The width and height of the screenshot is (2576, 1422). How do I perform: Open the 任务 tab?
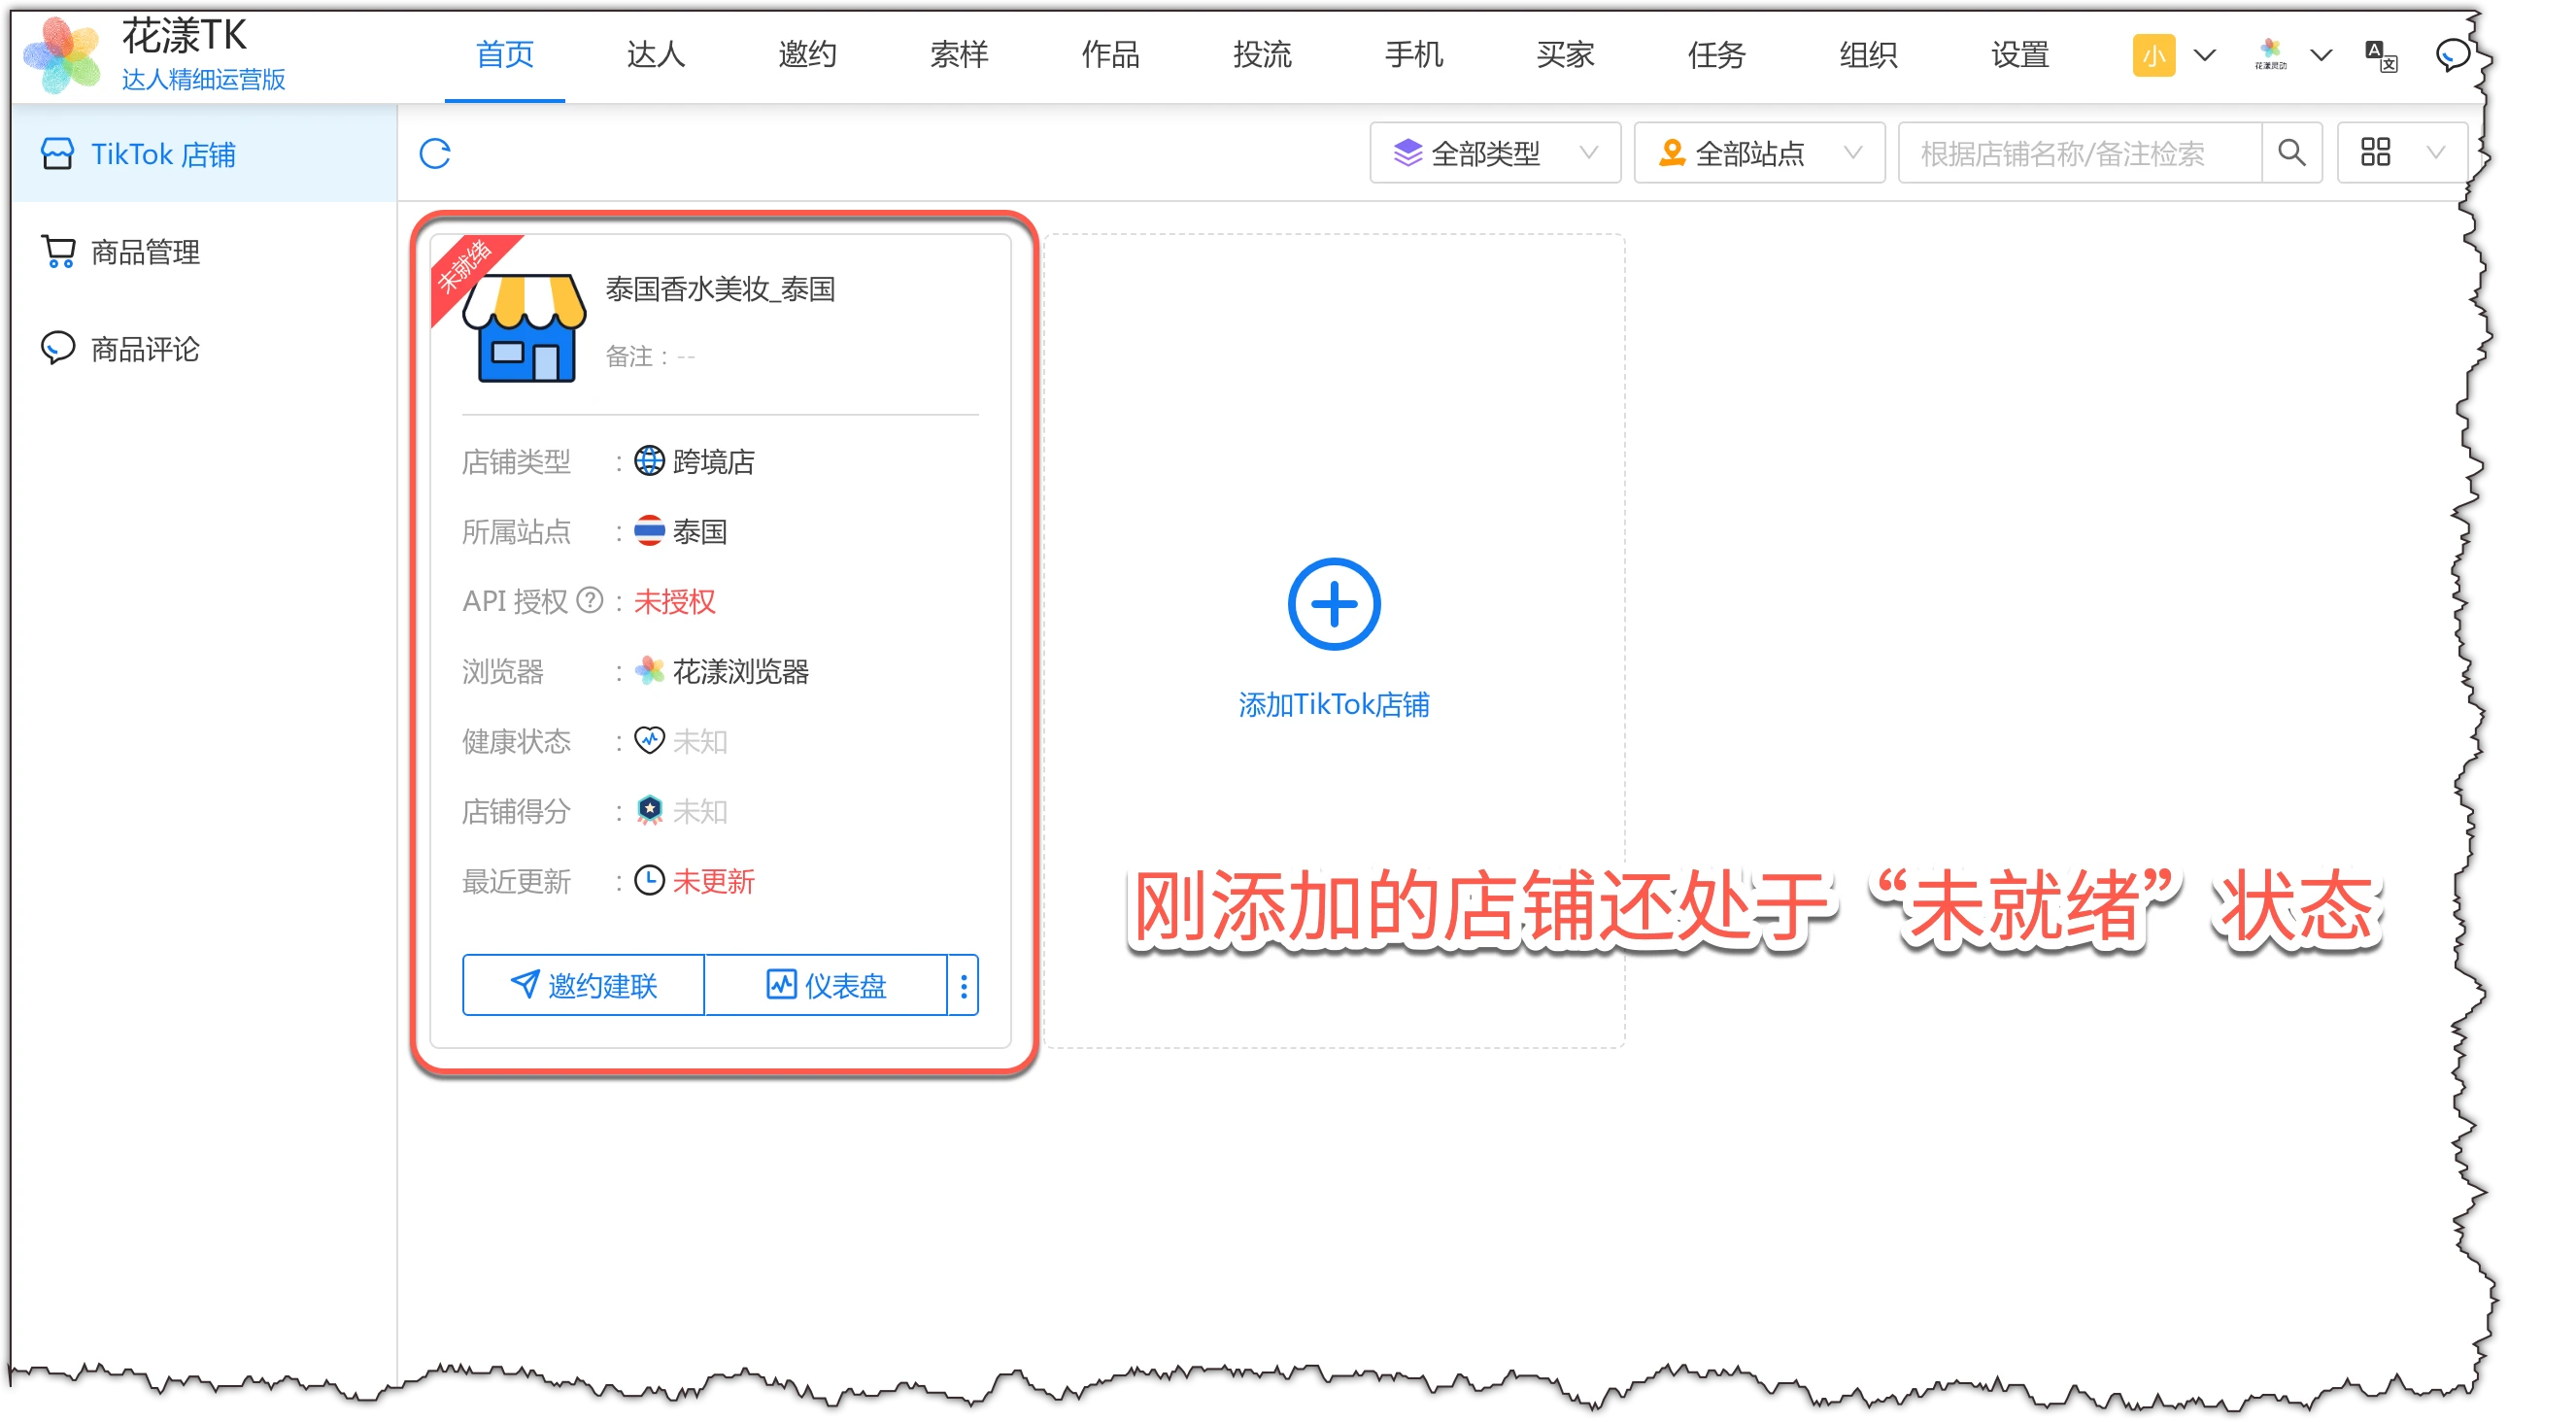pyautogui.click(x=1717, y=54)
